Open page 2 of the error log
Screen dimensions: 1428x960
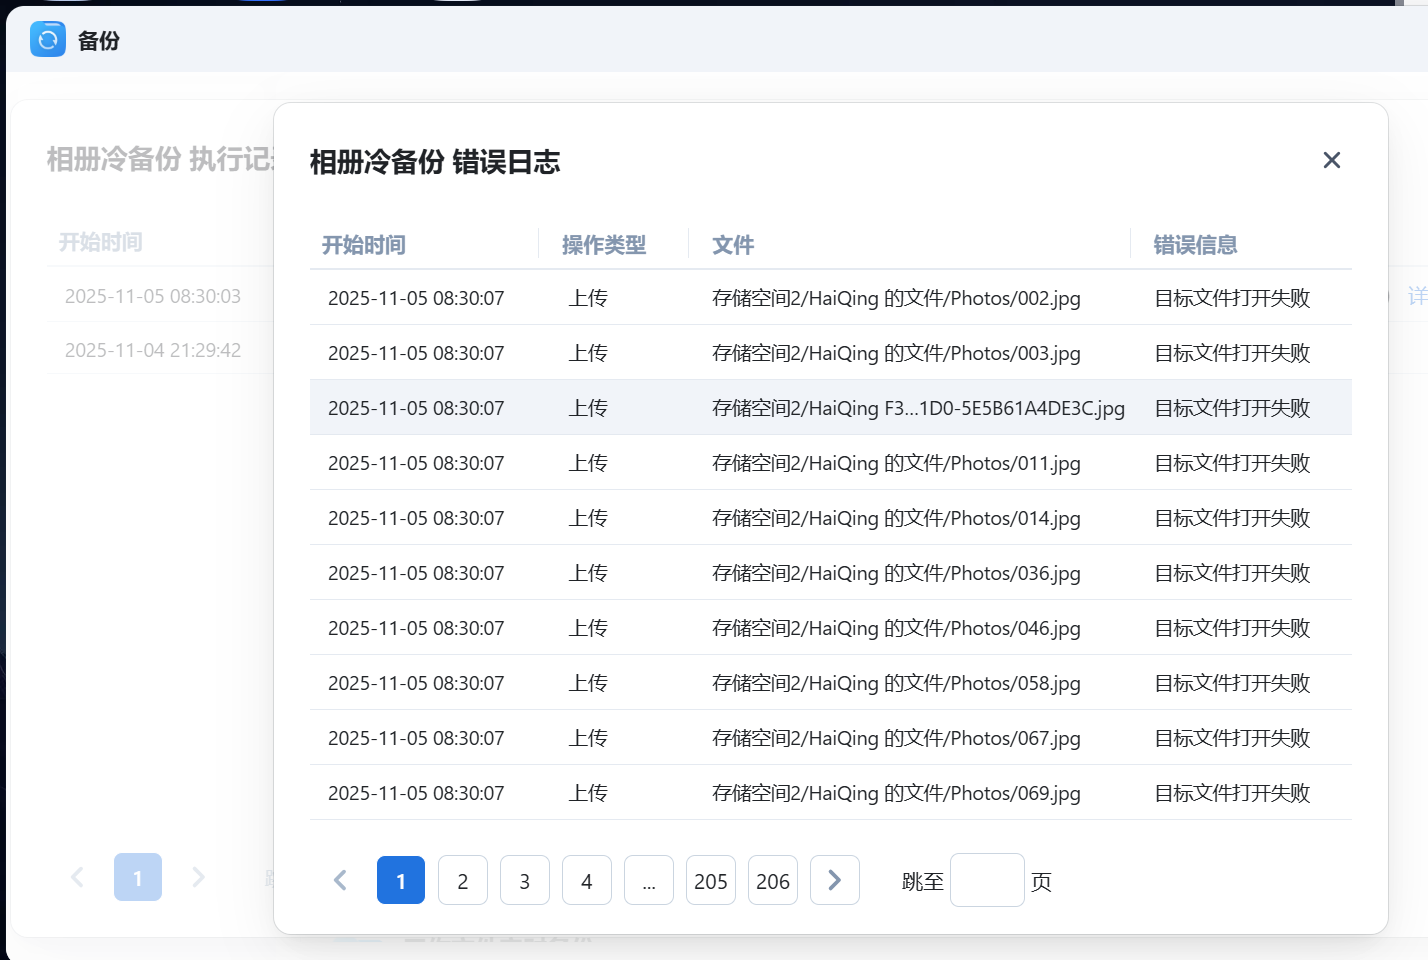(462, 880)
